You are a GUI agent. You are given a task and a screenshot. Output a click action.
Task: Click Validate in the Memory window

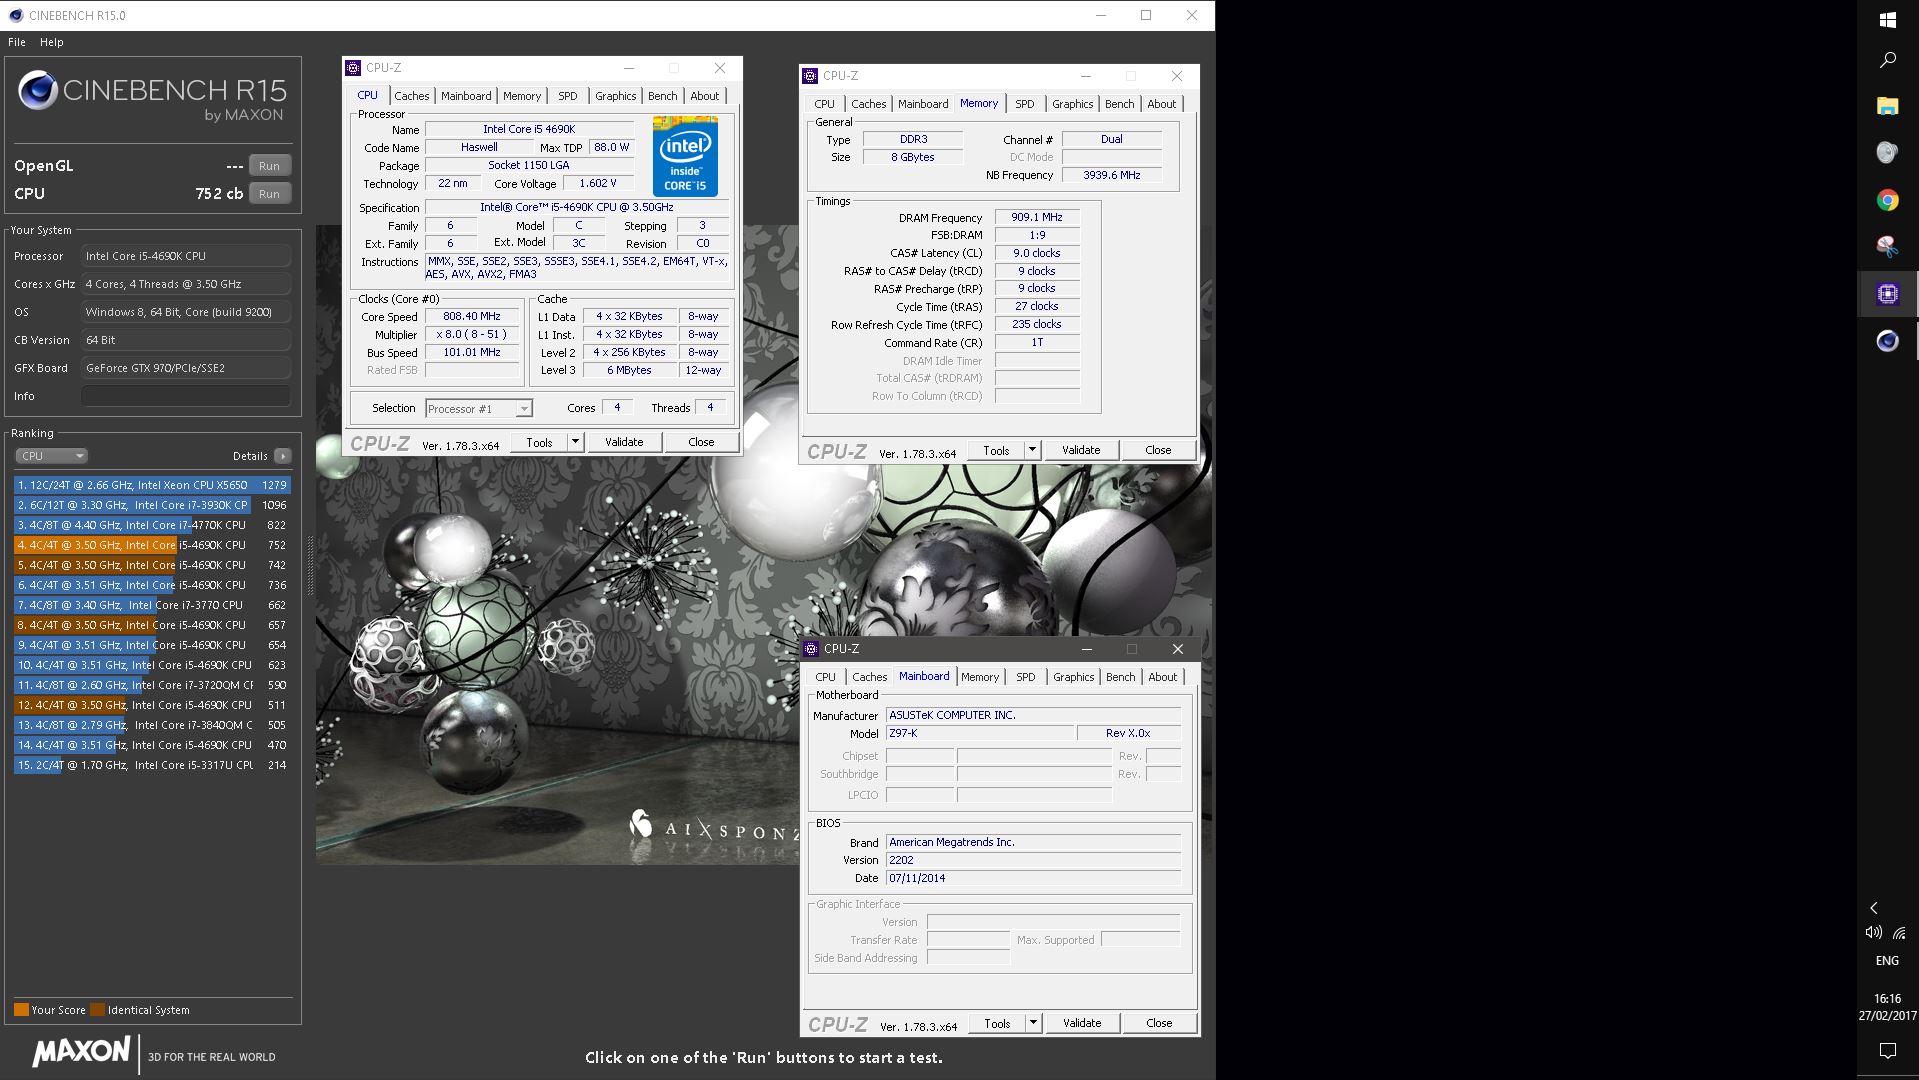[1081, 450]
